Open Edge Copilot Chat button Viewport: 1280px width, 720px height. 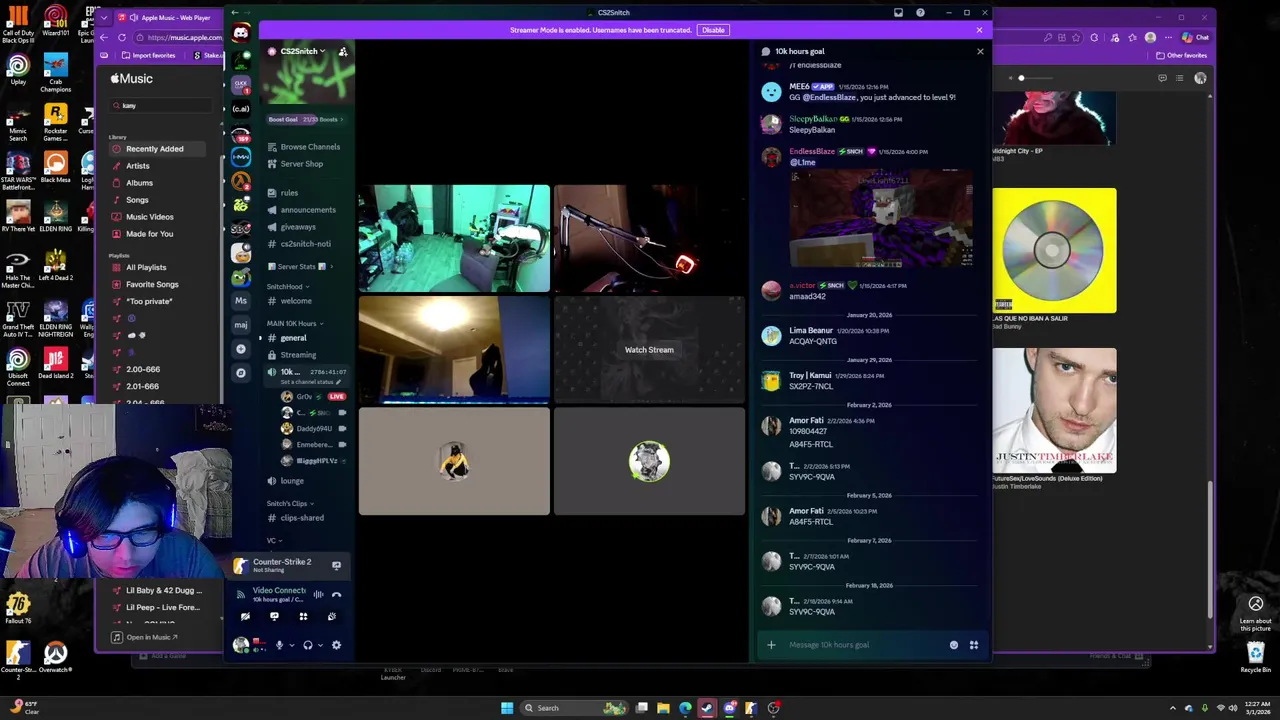point(1195,37)
